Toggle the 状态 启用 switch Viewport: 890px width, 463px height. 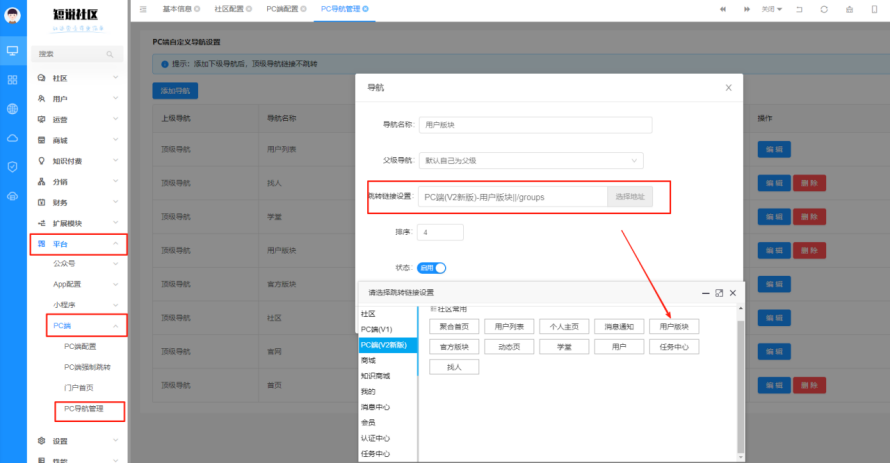coord(431,268)
